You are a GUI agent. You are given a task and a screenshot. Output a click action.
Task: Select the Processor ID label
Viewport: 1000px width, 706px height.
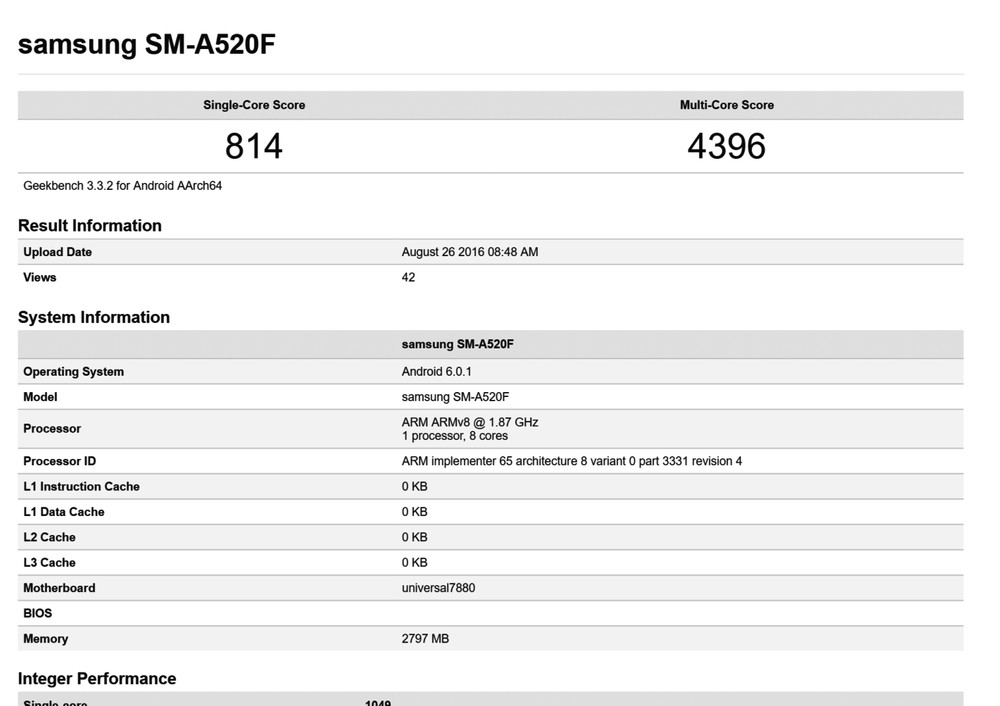59,461
